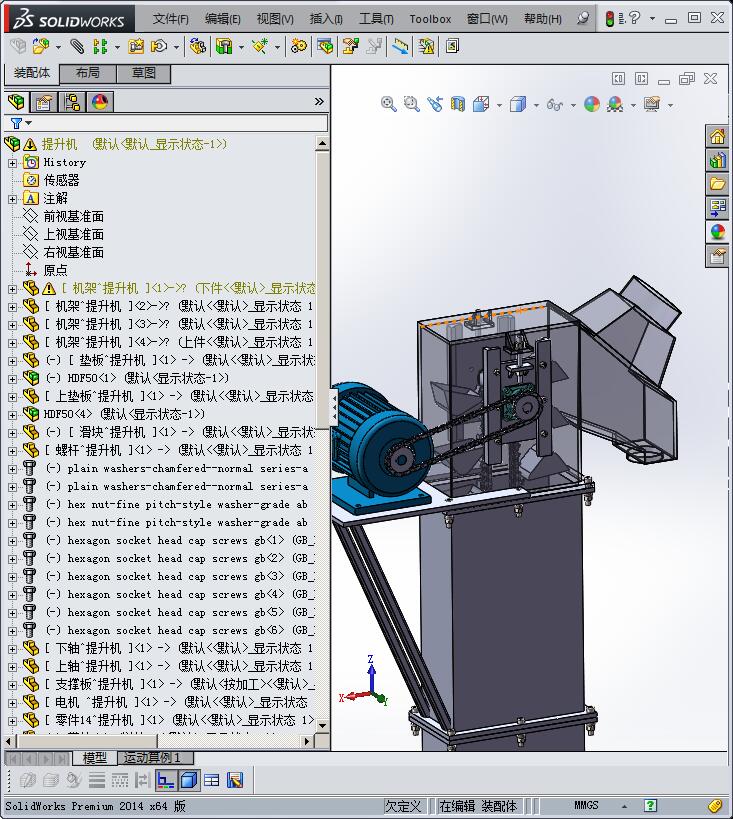
Task: Click the Previous View icon
Action: (435, 104)
